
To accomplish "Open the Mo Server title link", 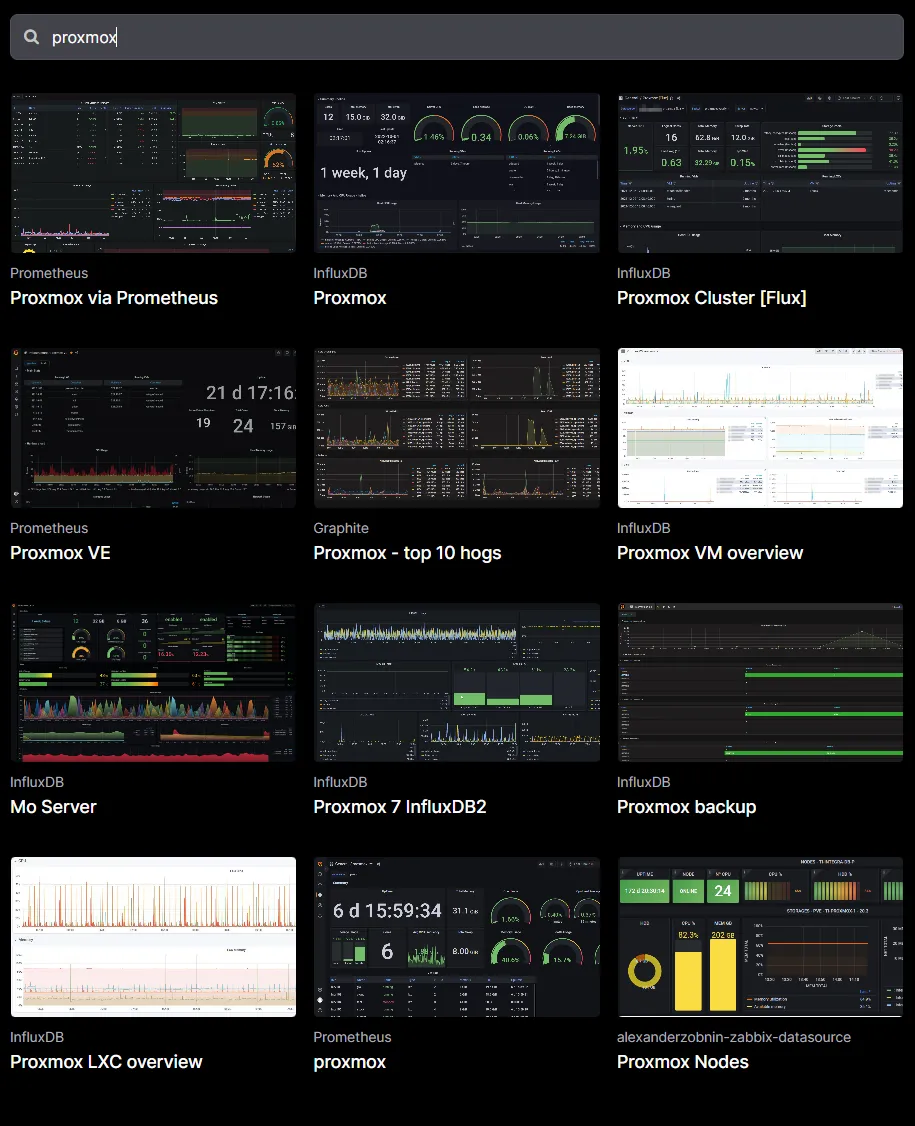I will click(53, 807).
